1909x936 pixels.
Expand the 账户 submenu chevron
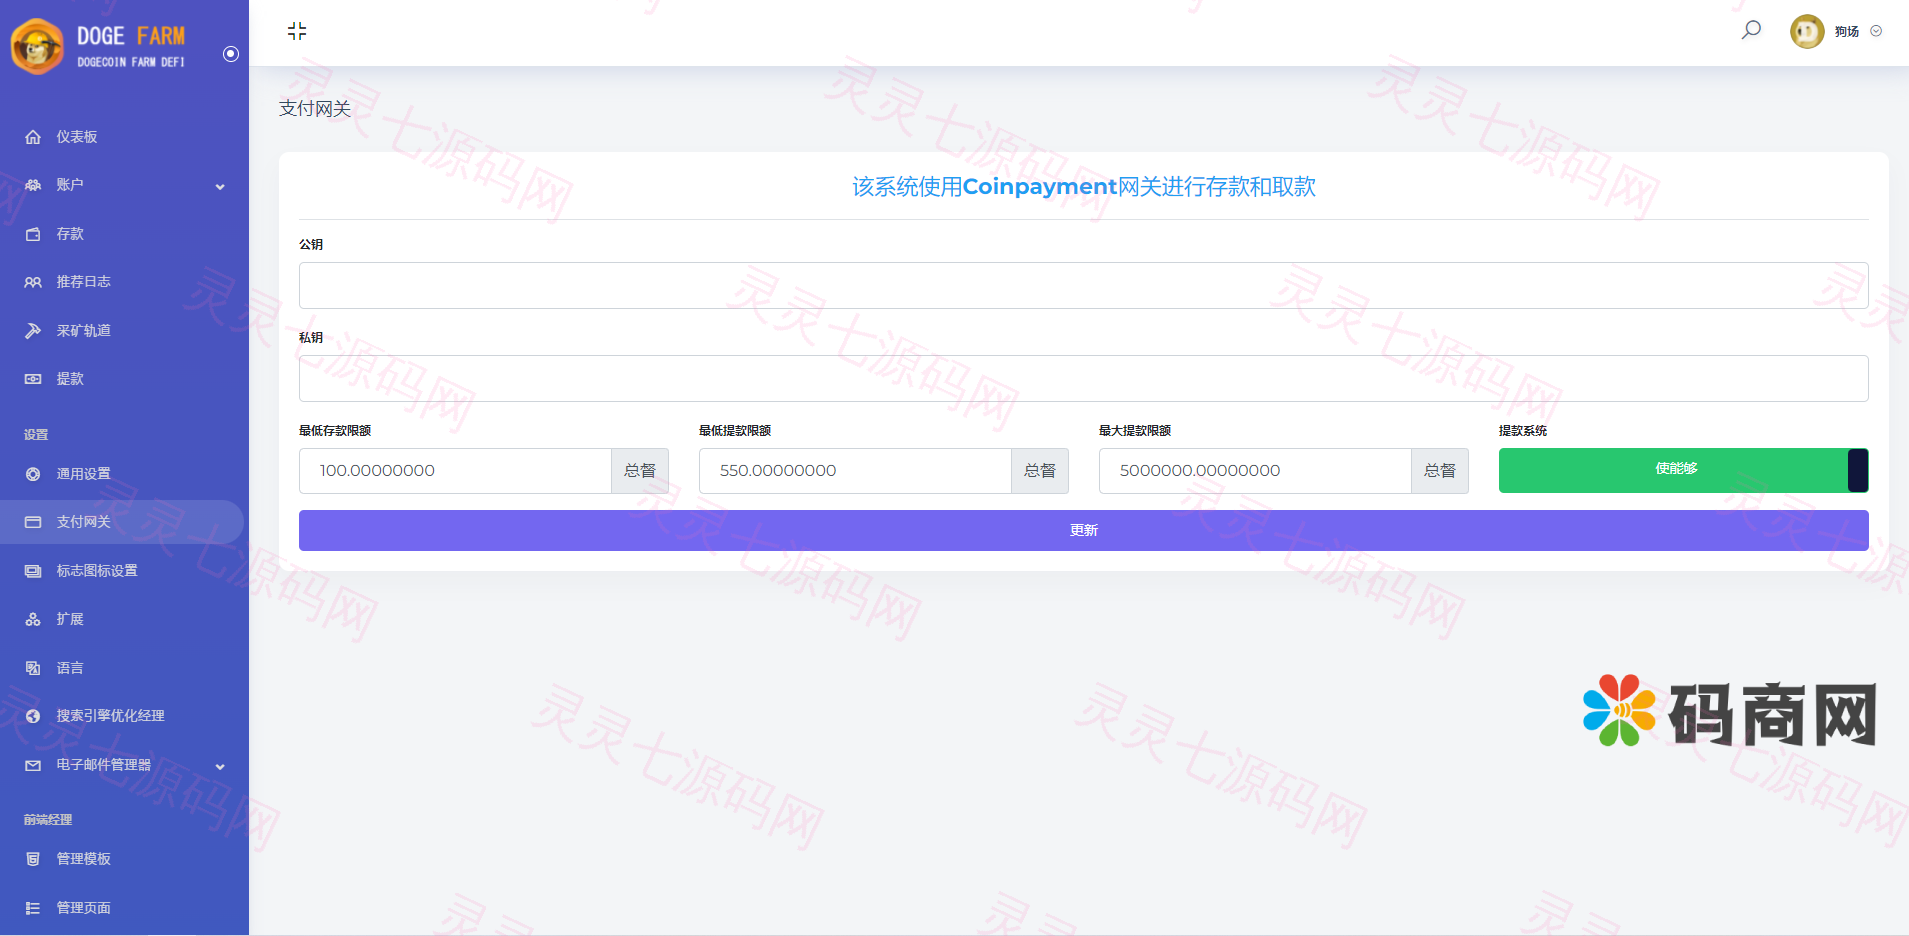coord(220,186)
